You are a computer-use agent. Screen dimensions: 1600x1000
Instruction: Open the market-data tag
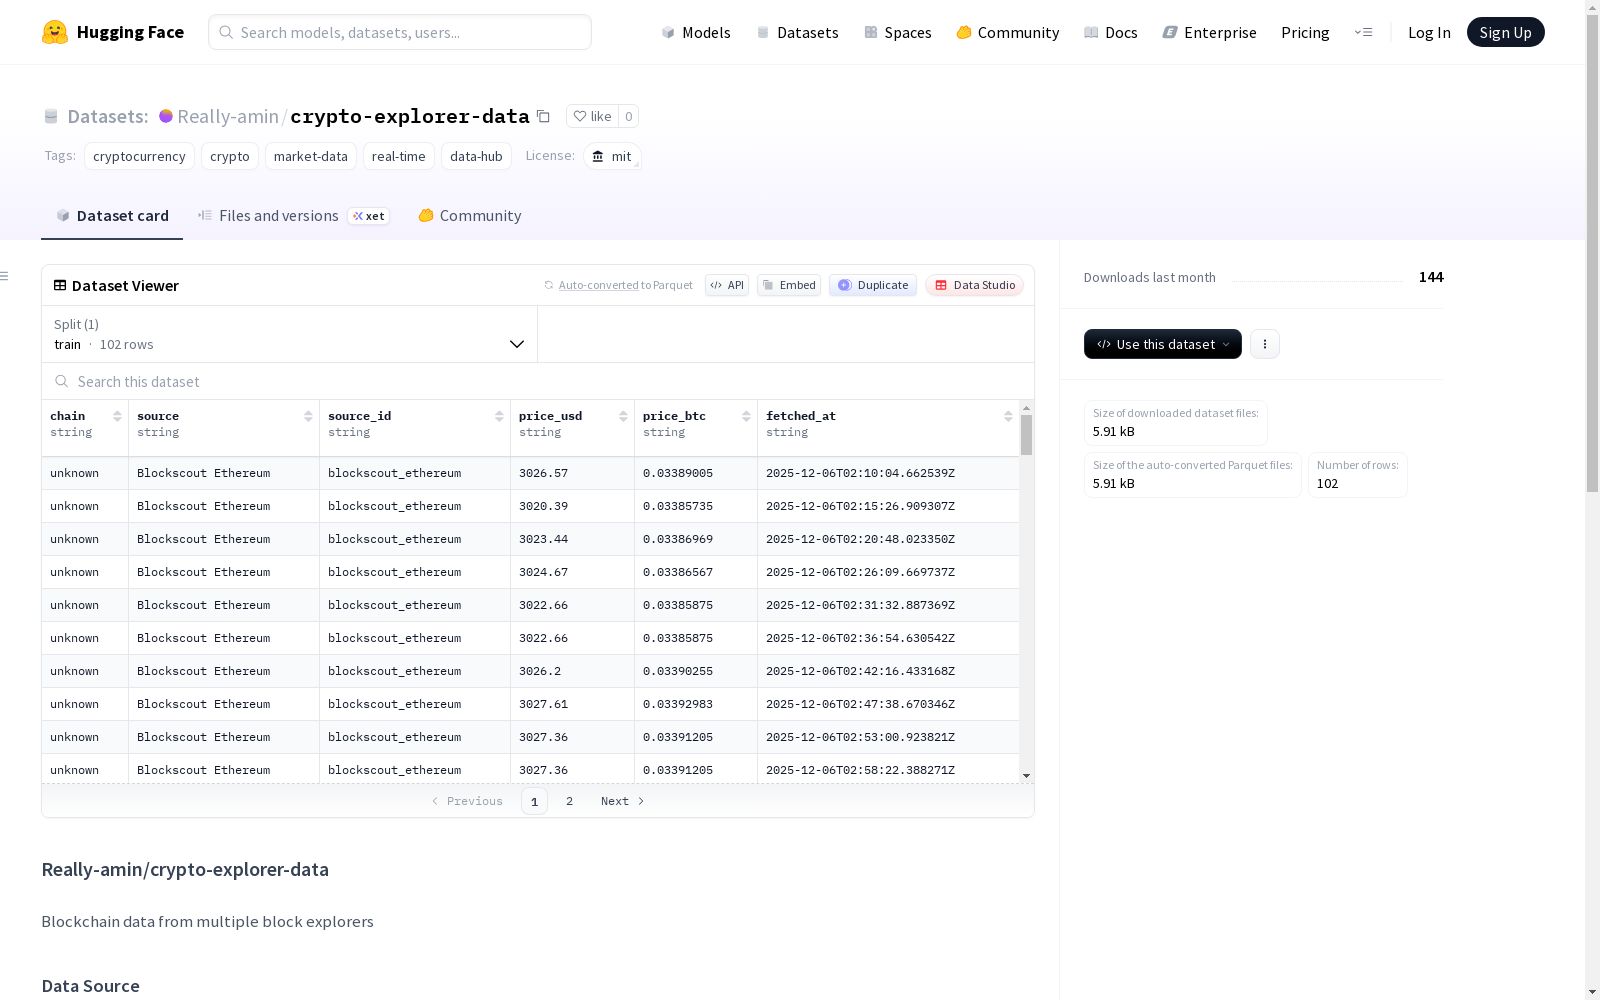click(x=311, y=156)
